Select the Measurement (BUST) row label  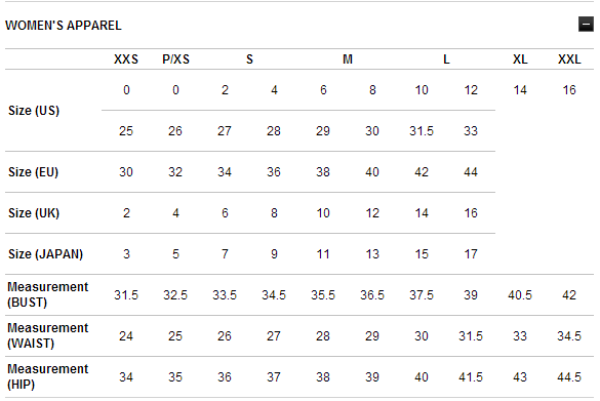[48, 295]
